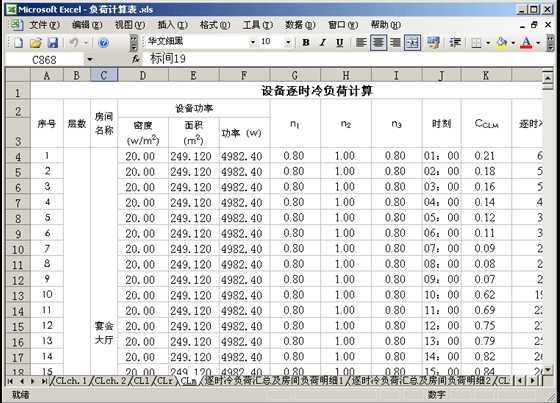Open the 视图 menu
Screen dimensions: 560x403
point(130,25)
